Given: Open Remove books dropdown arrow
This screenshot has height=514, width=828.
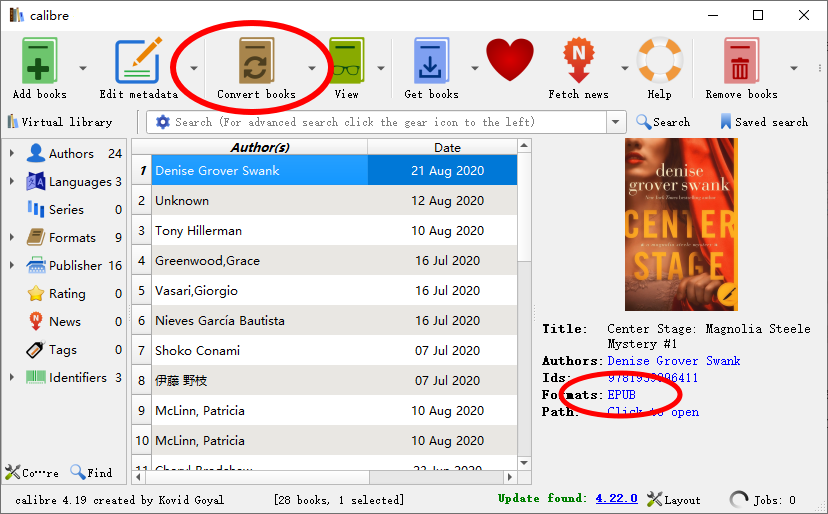Looking at the screenshot, I should pyautogui.click(x=794, y=68).
